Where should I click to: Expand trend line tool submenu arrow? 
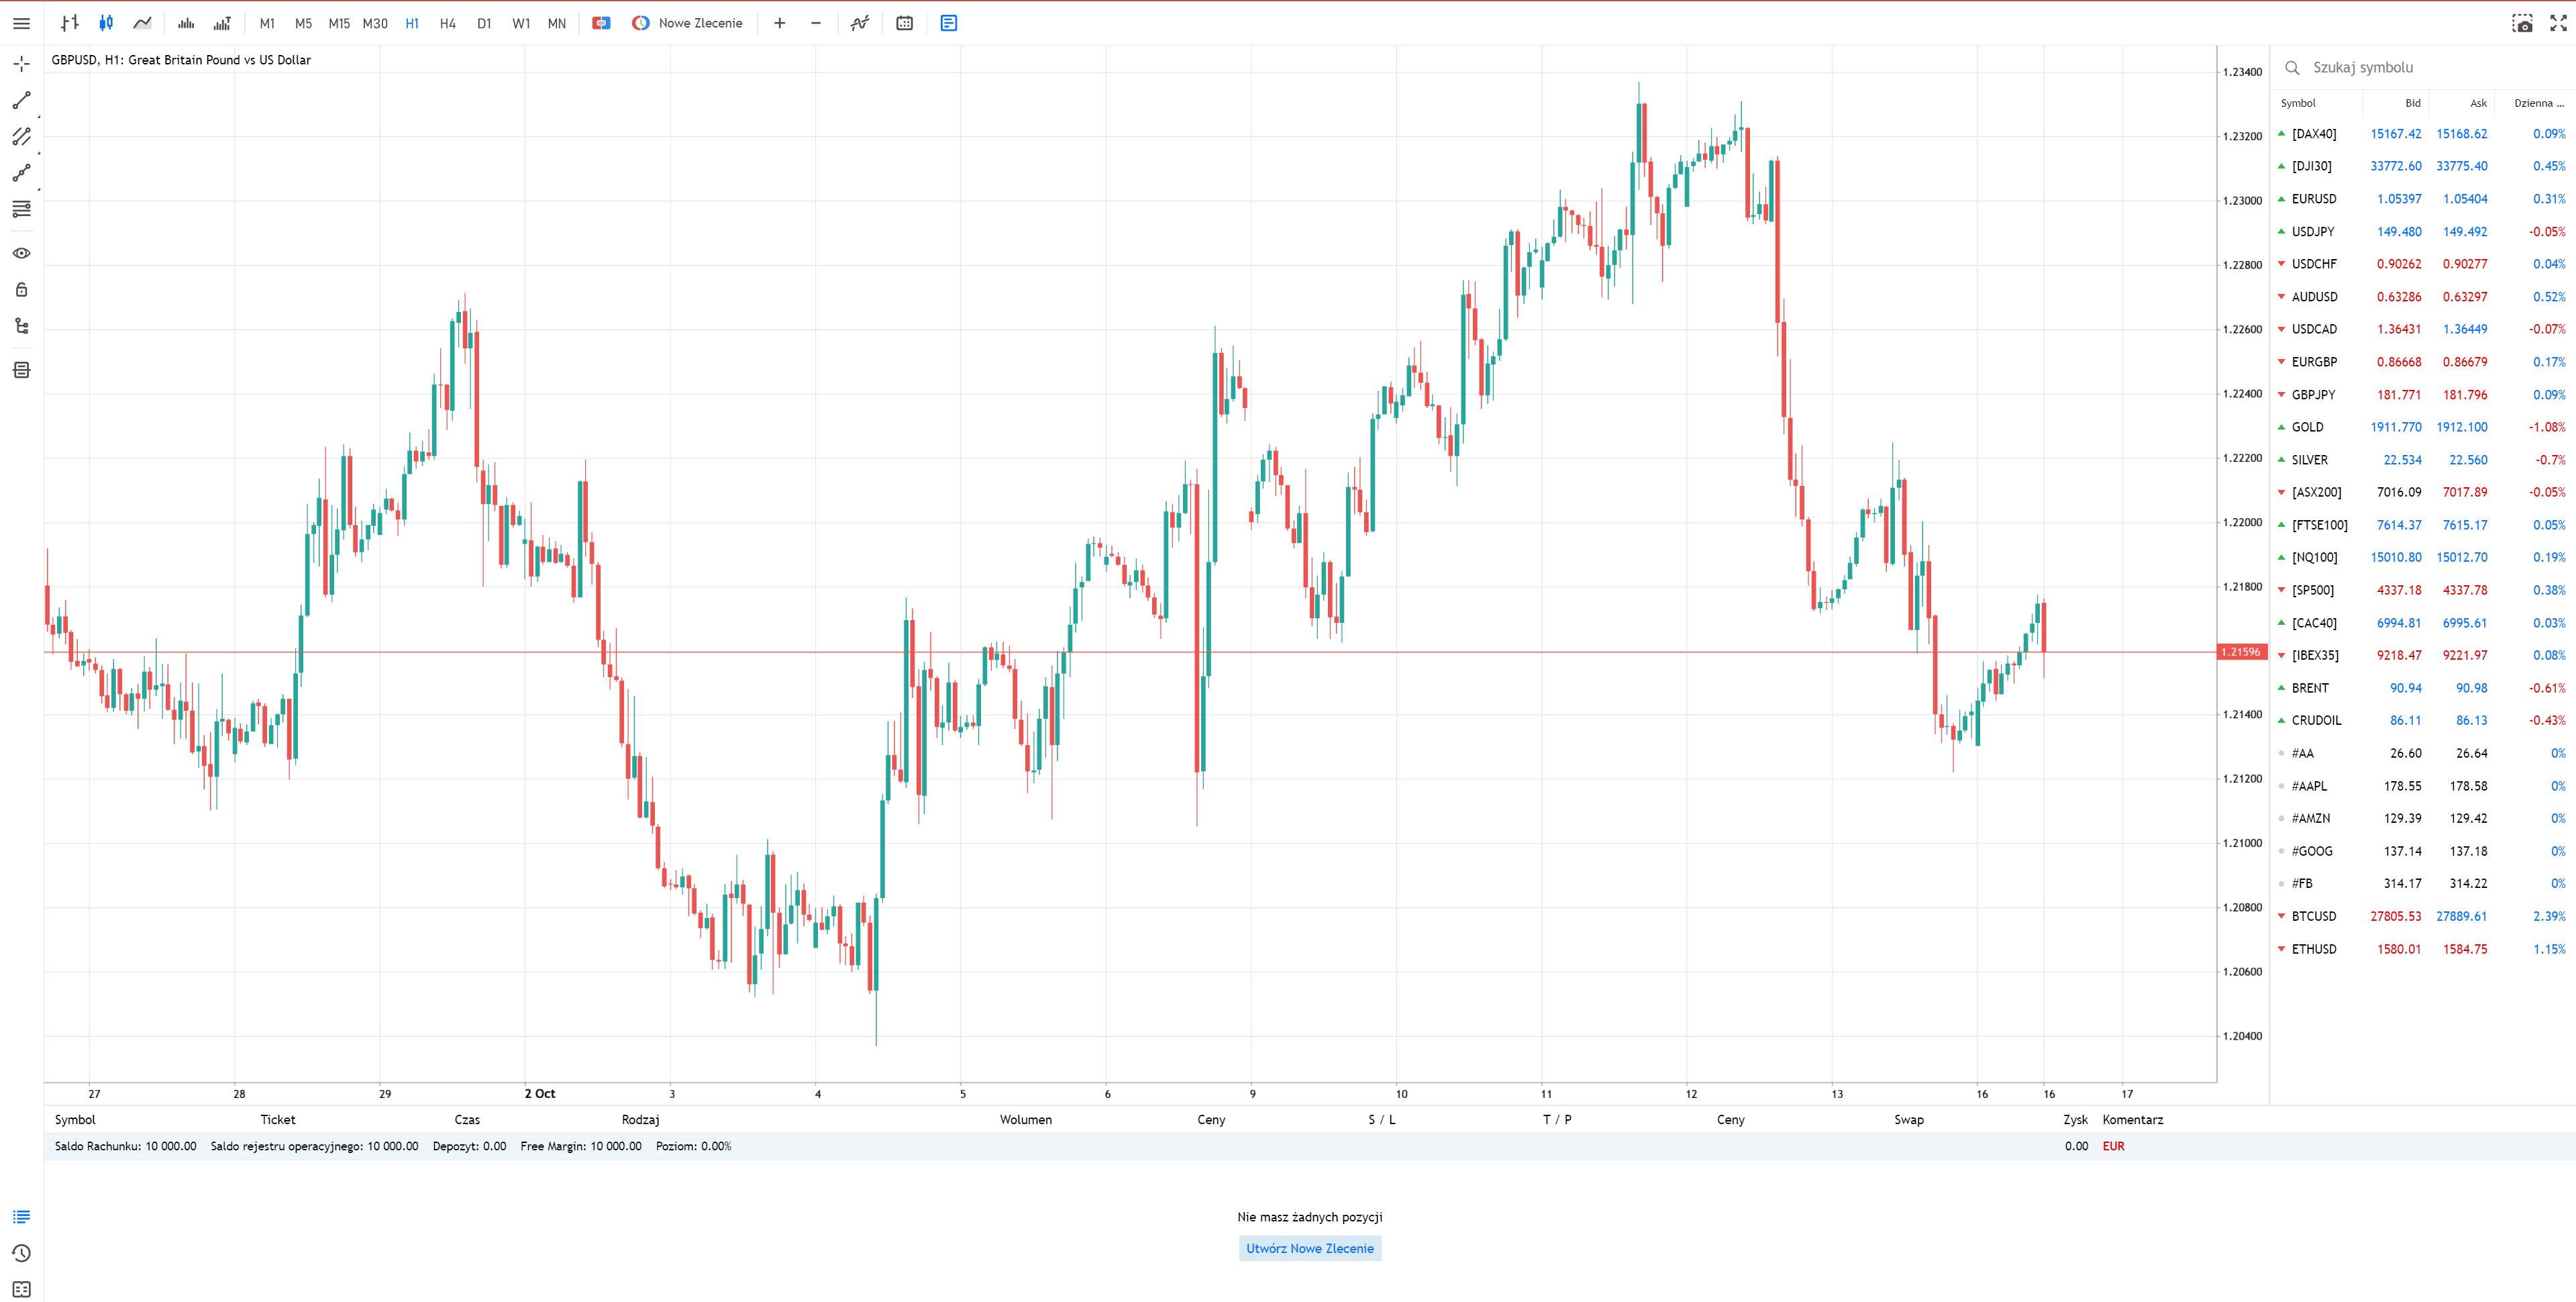coord(39,117)
